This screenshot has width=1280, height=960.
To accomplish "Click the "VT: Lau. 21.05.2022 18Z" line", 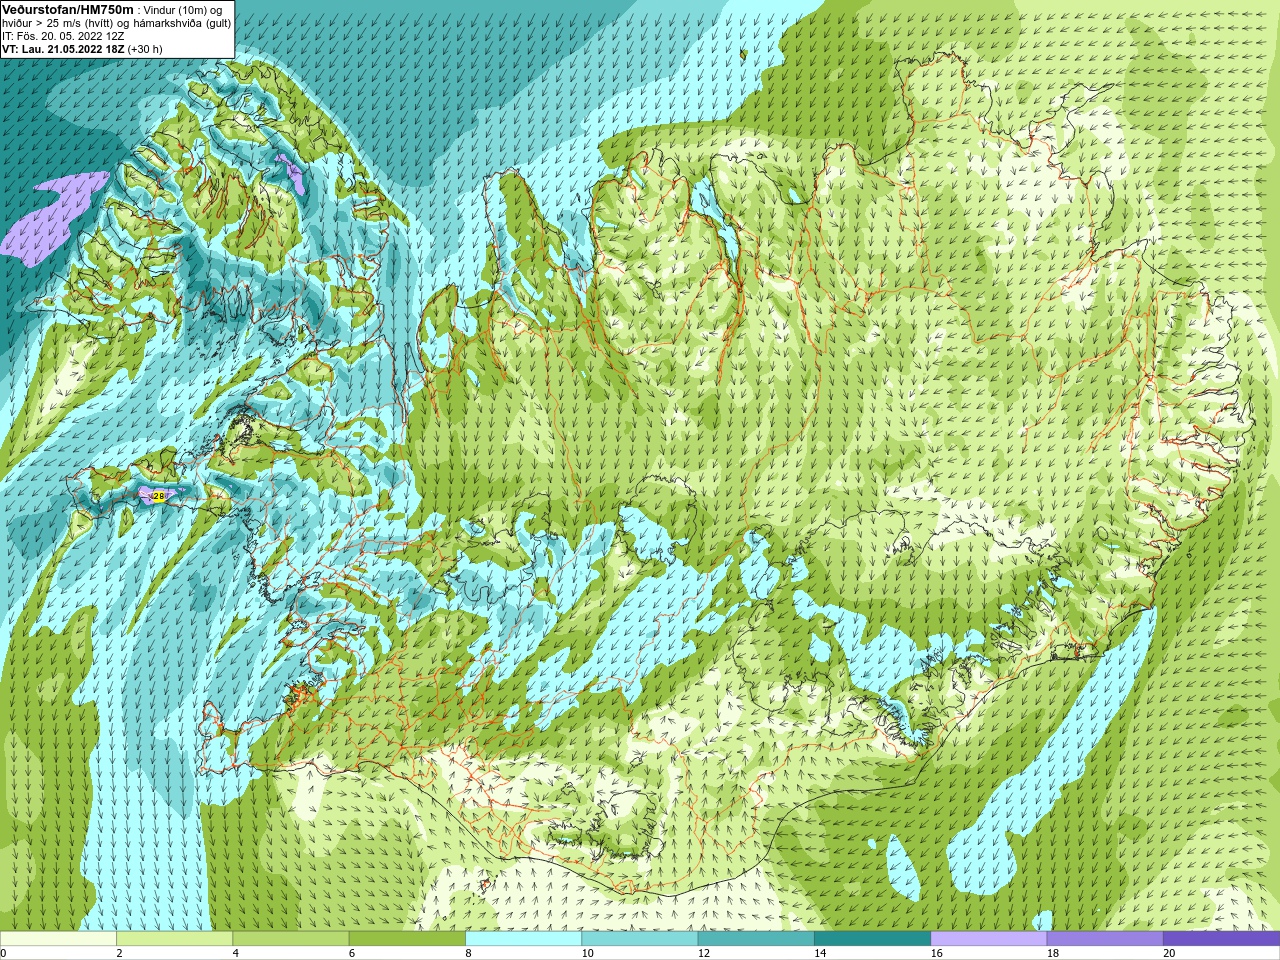I will click(63, 49).
